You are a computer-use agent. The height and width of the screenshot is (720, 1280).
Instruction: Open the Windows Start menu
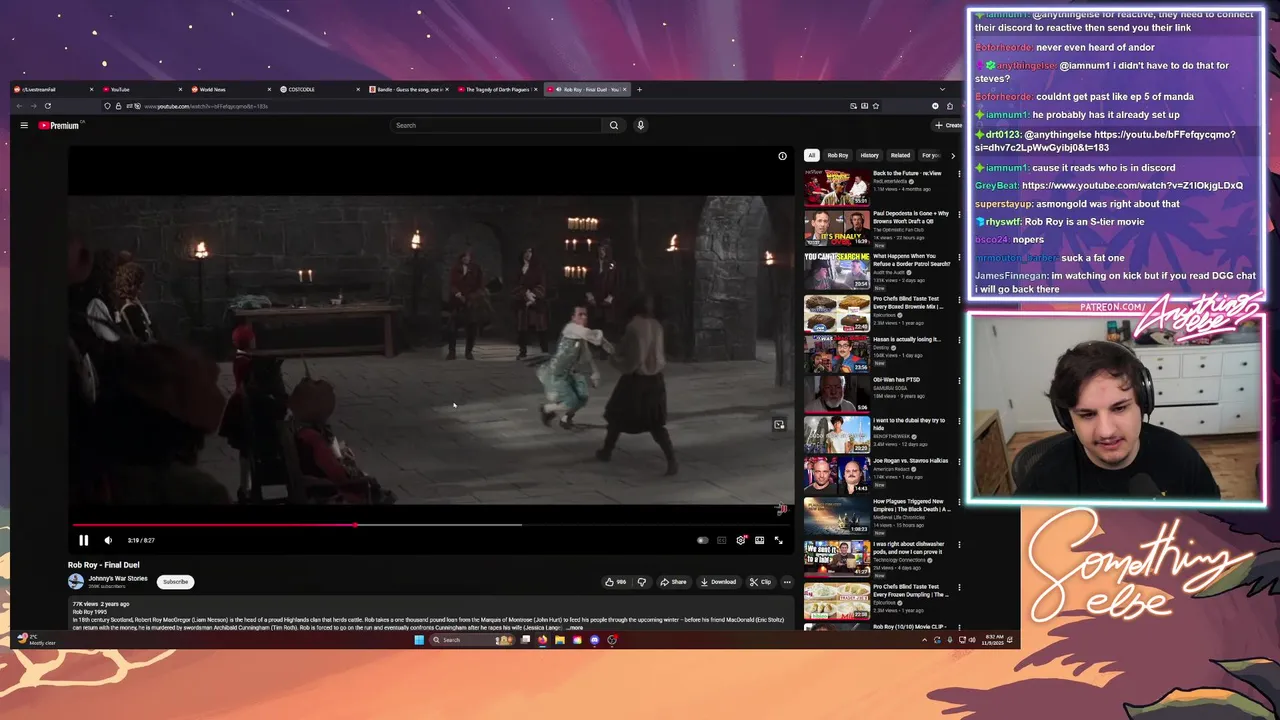pyautogui.click(x=419, y=640)
